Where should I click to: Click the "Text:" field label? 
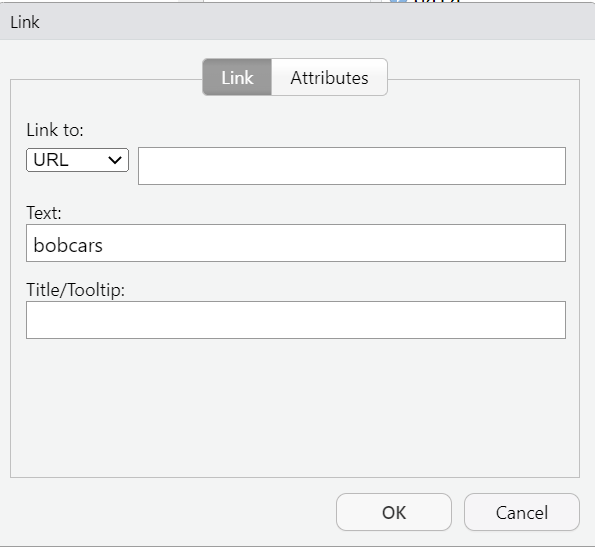[44, 213]
